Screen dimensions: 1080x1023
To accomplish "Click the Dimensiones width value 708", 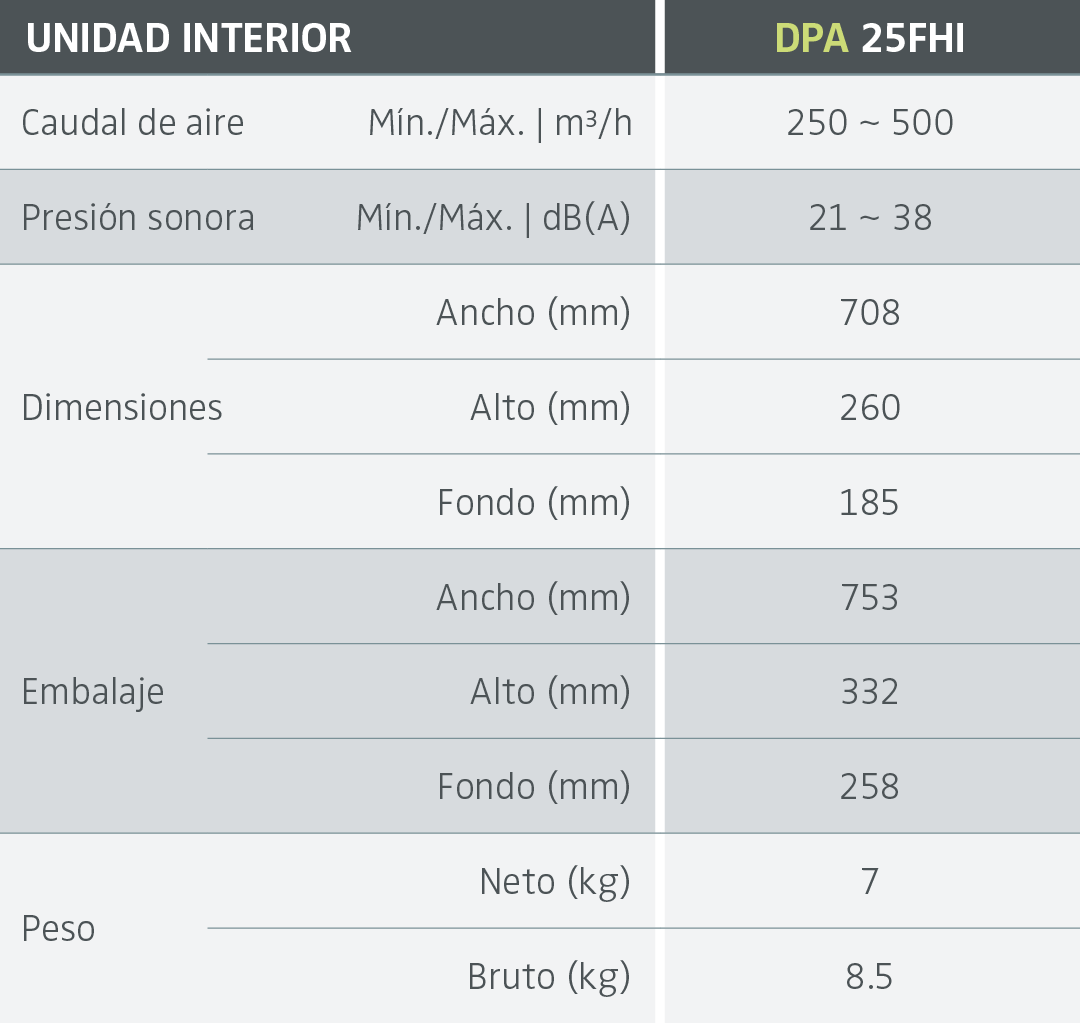I will point(870,313).
